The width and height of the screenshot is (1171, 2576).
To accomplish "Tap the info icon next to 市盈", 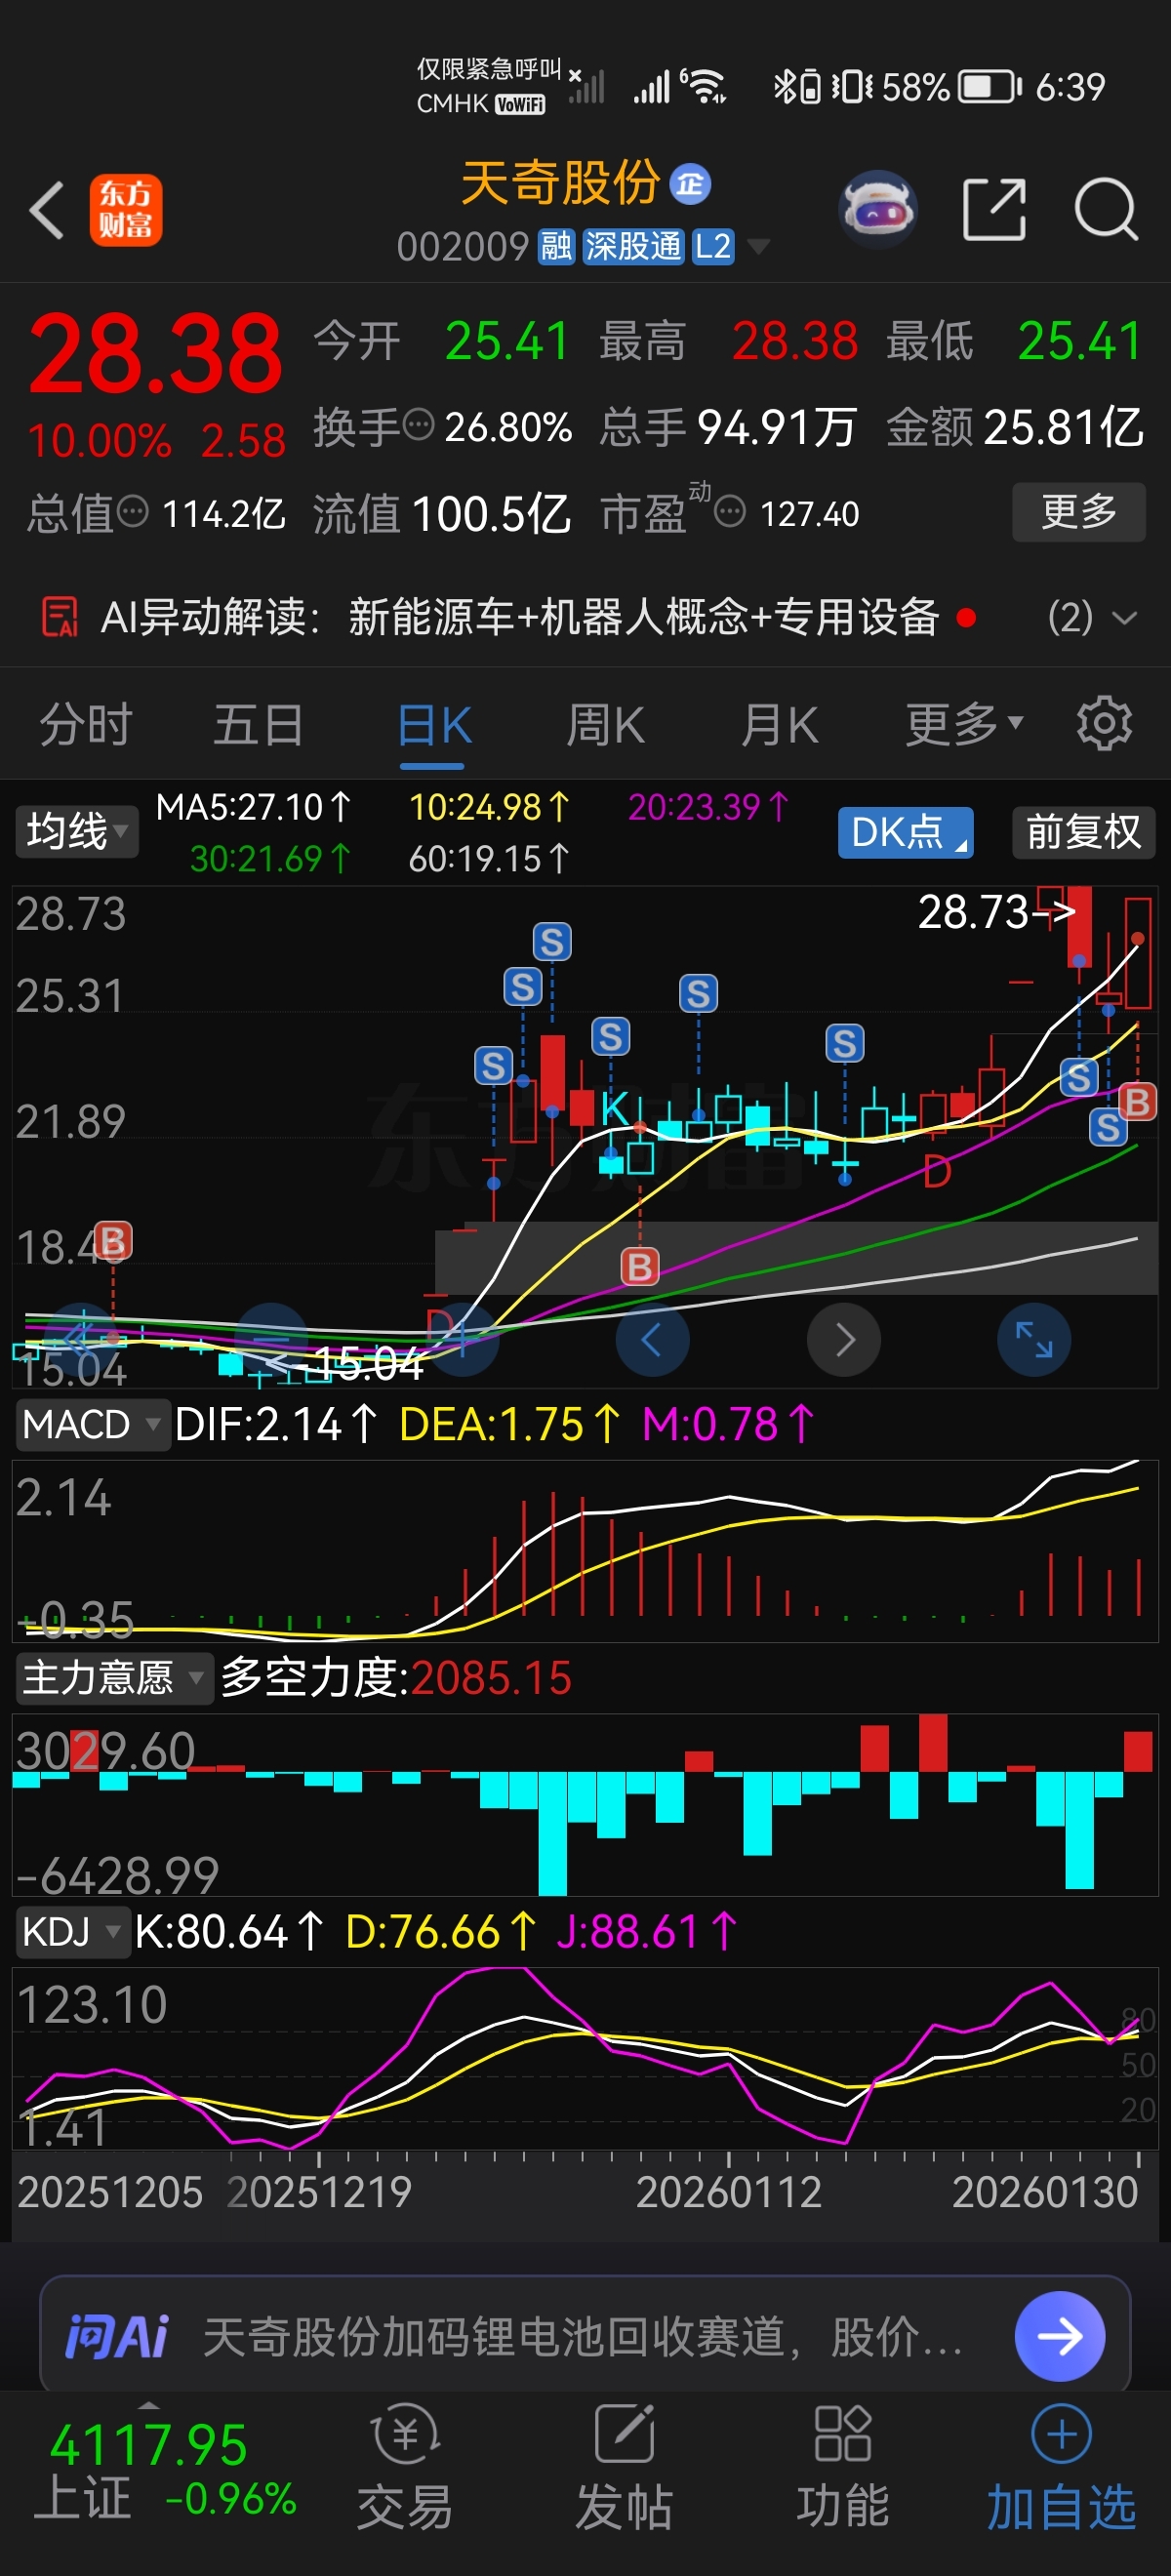I will pyautogui.click(x=730, y=512).
